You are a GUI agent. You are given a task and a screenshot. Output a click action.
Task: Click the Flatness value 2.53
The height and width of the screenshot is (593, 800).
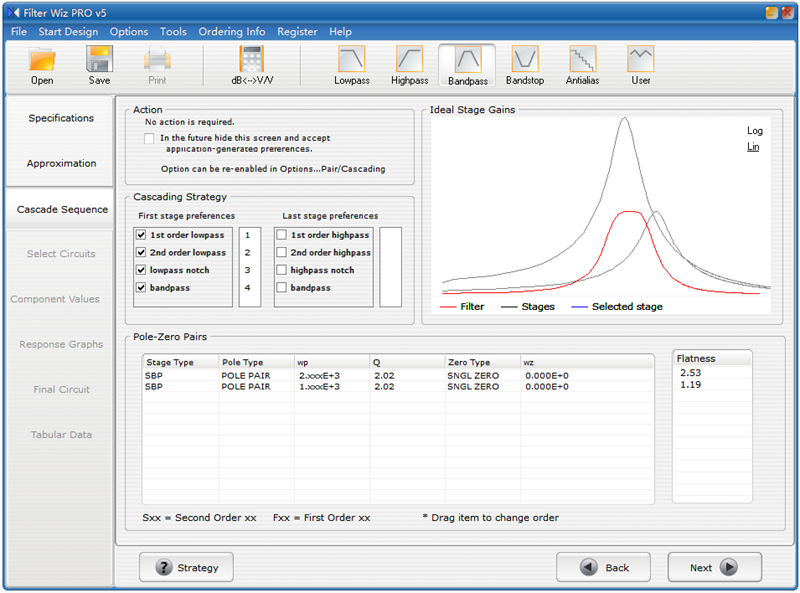(690, 373)
